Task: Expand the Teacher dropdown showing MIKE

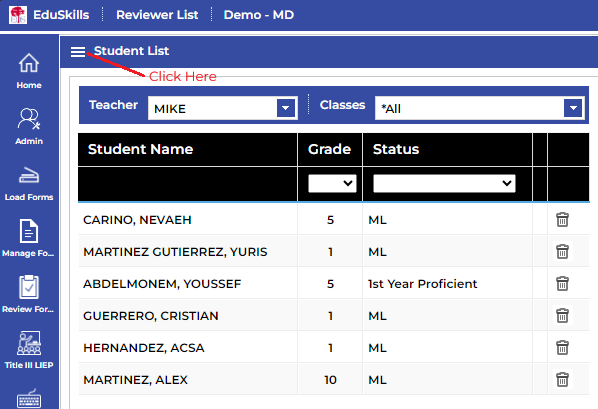Action: click(223, 108)
